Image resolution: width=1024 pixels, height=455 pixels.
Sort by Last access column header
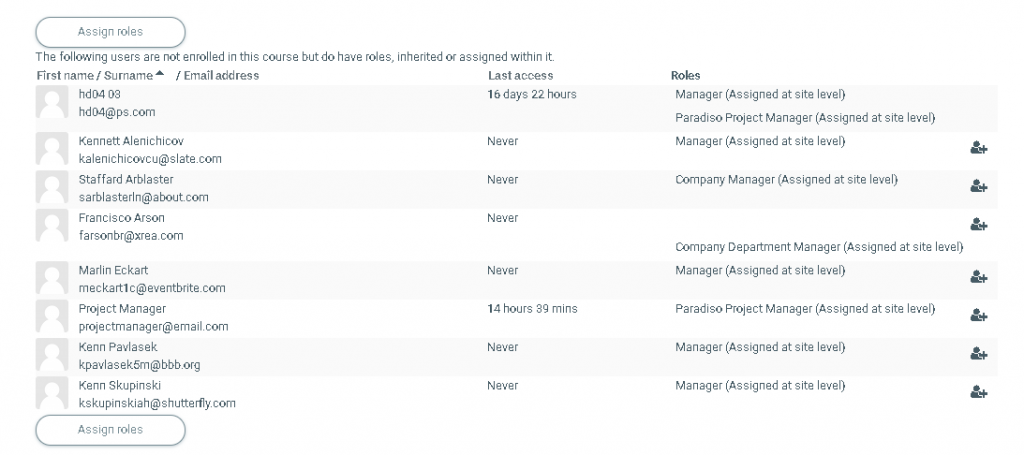tap(520, 76)
